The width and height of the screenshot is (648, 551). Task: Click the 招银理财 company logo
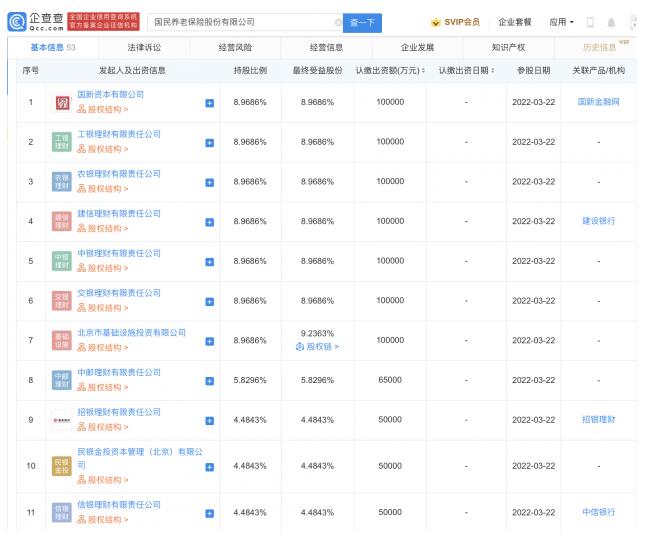61,419
